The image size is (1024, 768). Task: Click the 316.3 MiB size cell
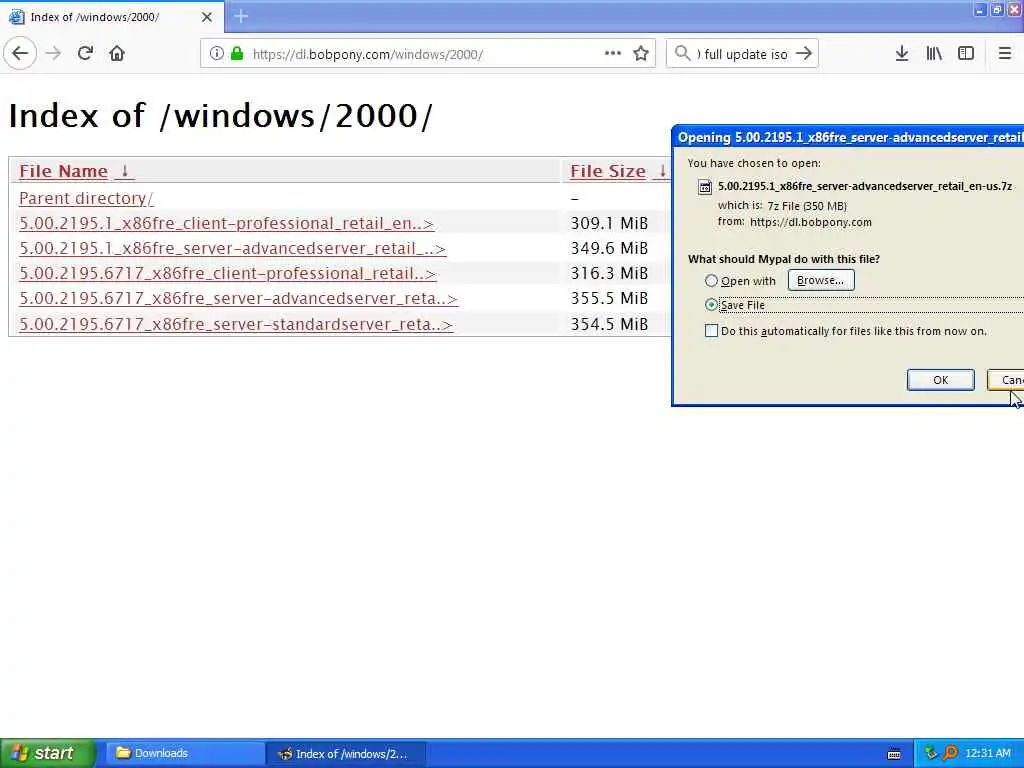pyautogui.click(x=609, y=273)
